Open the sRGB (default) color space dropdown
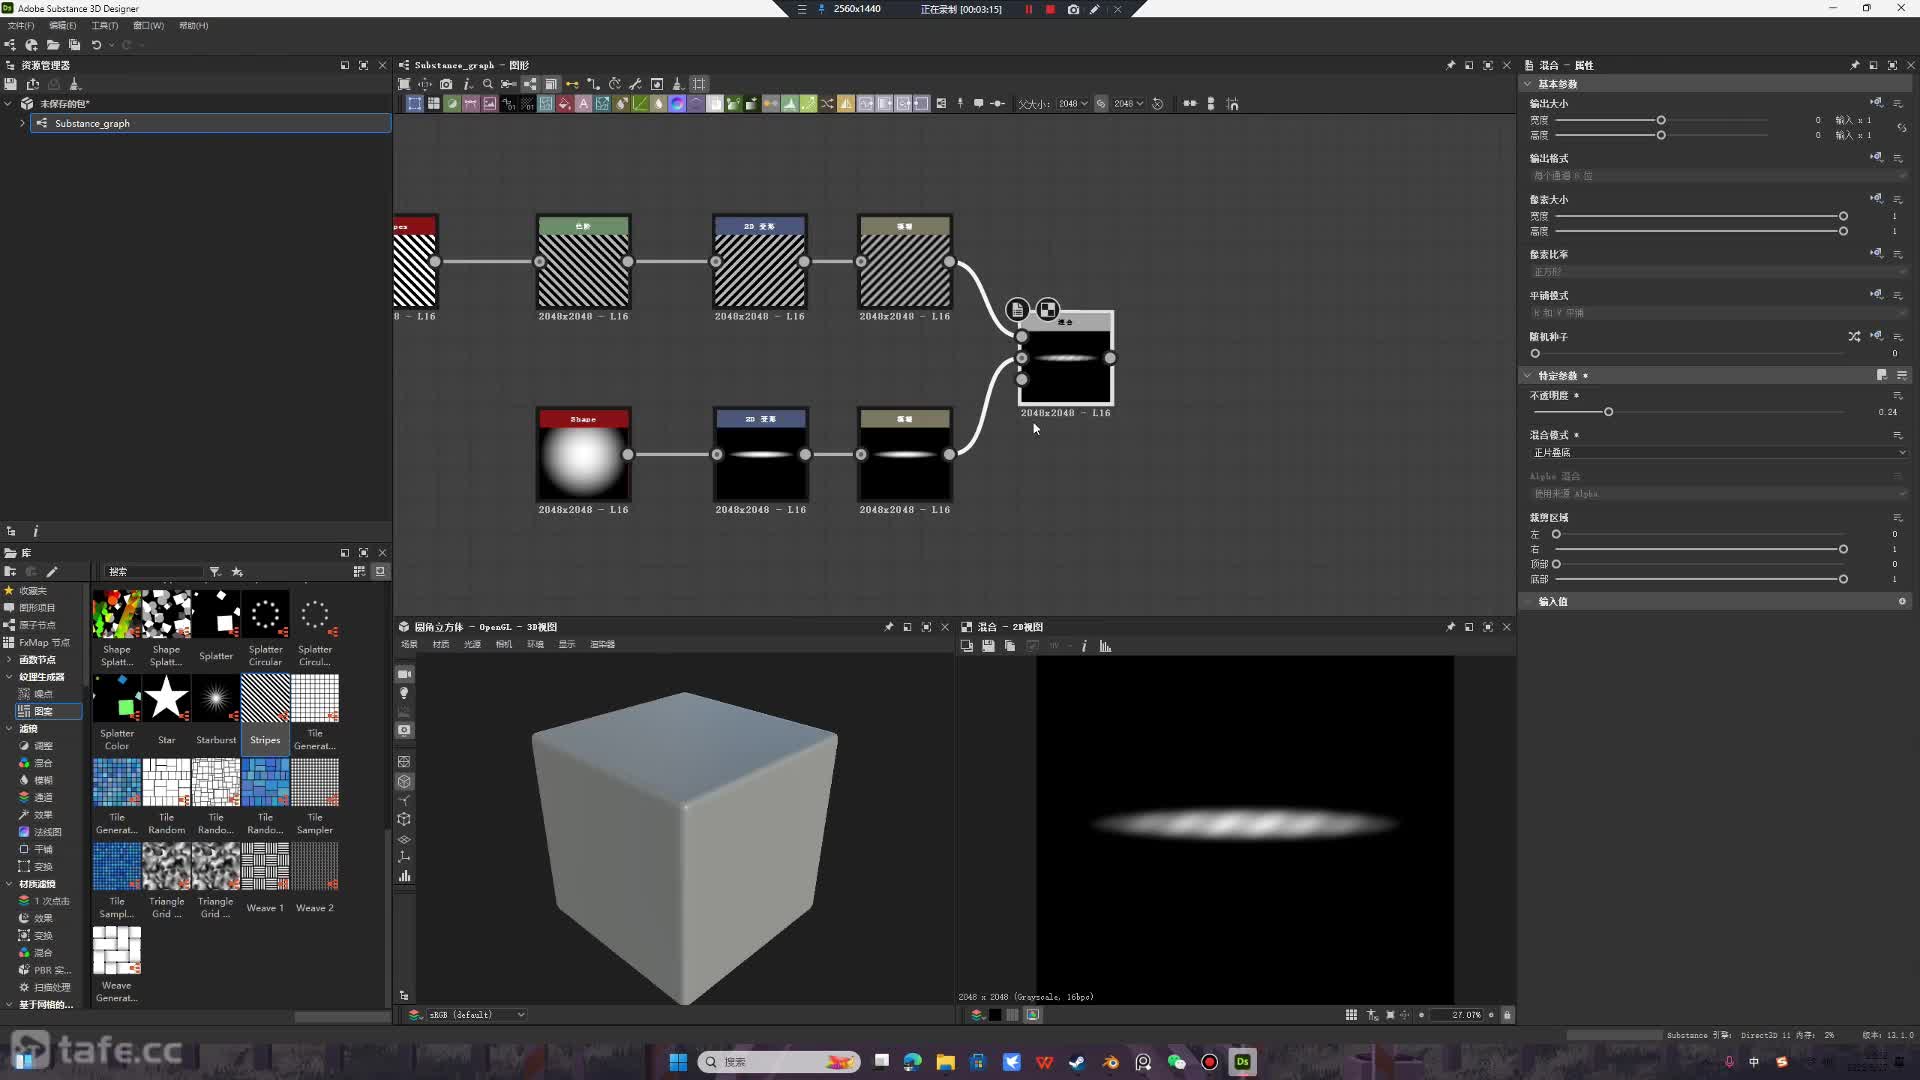 coord(476,1015)
